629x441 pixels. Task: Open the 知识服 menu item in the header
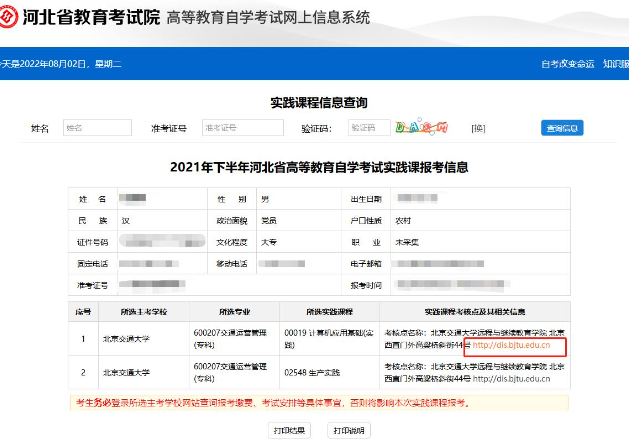click(x=616, y=64)
